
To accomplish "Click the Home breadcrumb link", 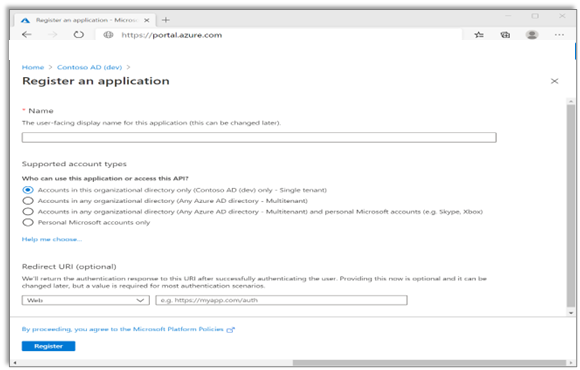I will (33, 67).
